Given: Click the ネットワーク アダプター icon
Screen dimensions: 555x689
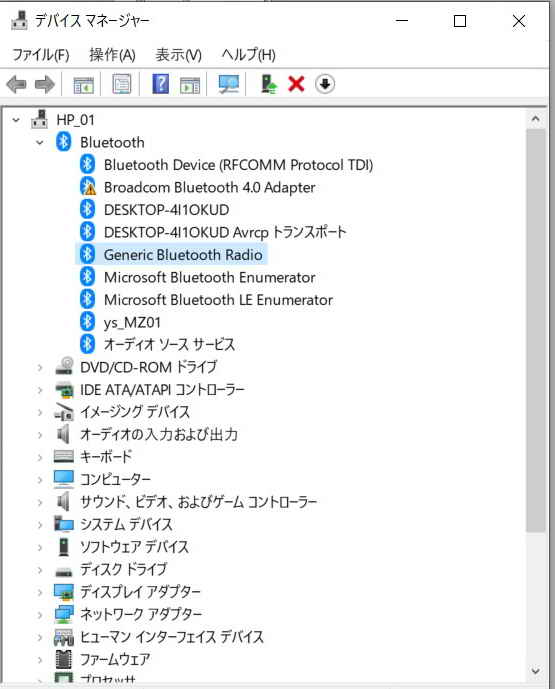Looking at the screenshot, I should [x=64, y=614].
